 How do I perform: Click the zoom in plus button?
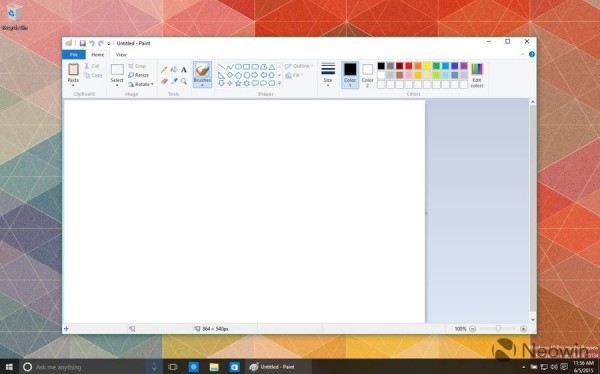pos(523,329)
